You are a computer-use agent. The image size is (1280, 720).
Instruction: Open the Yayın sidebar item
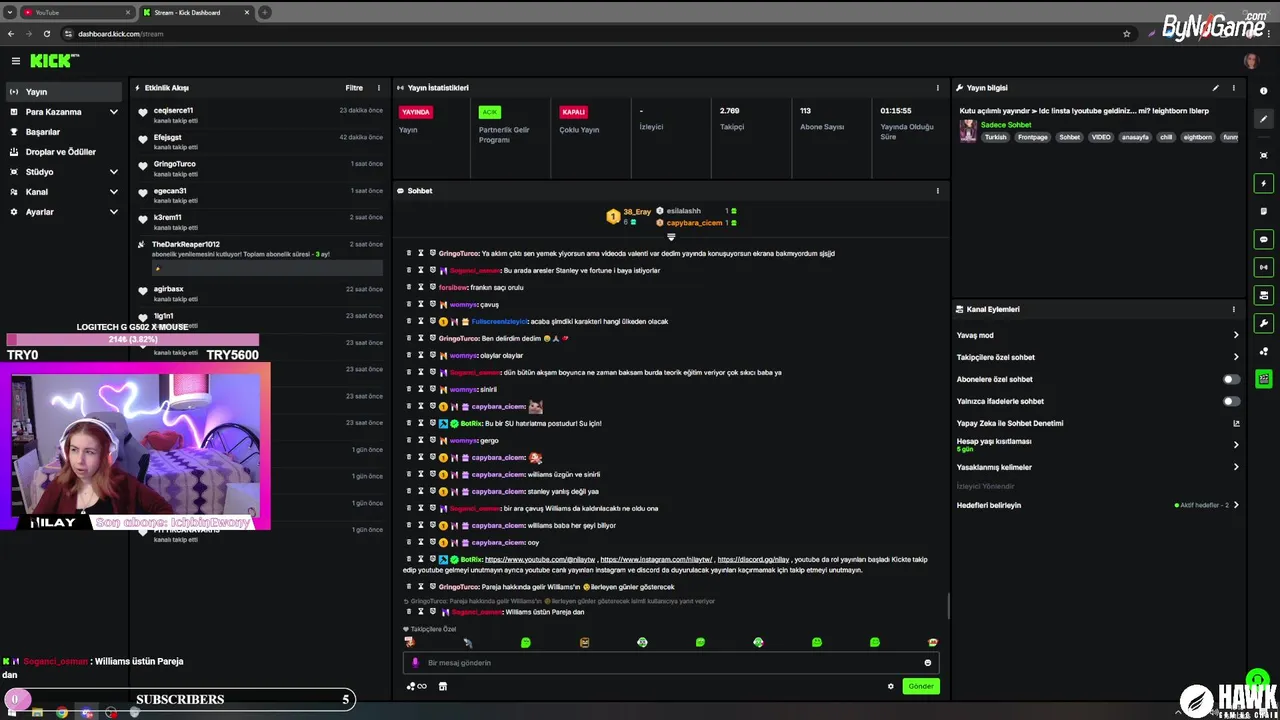click(x=64, y=92)
